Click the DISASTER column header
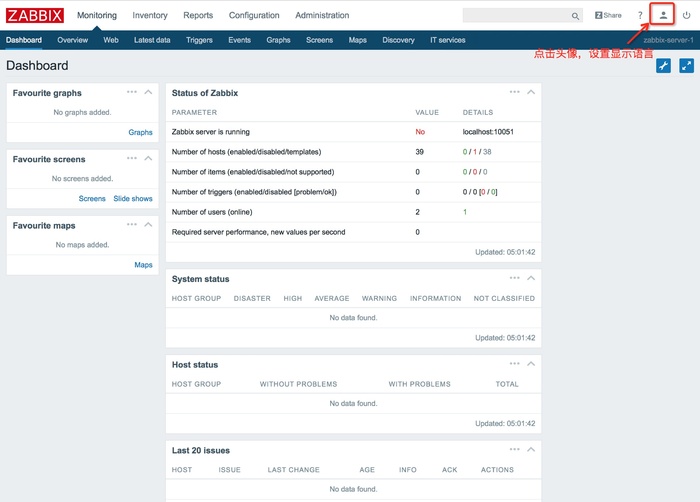Image resolution: width=700 pixels, height=502 pixels. point(252,298)
